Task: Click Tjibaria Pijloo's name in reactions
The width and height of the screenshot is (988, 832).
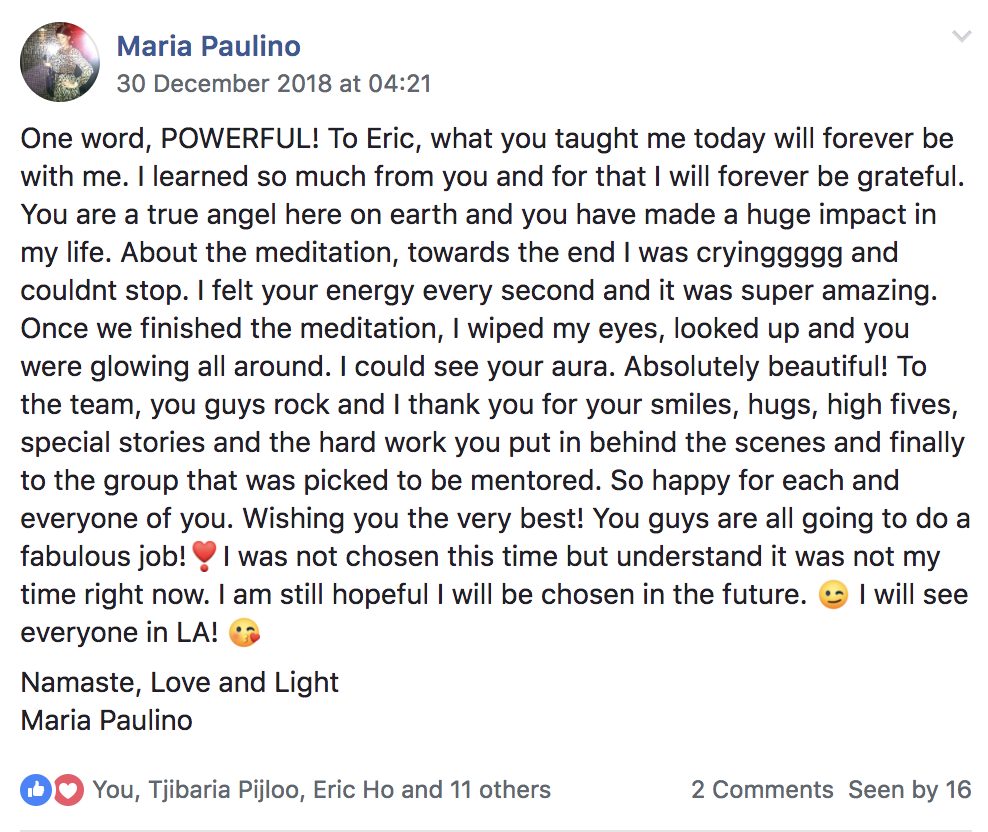Action: pyautogui.click(x=224, y=790)
